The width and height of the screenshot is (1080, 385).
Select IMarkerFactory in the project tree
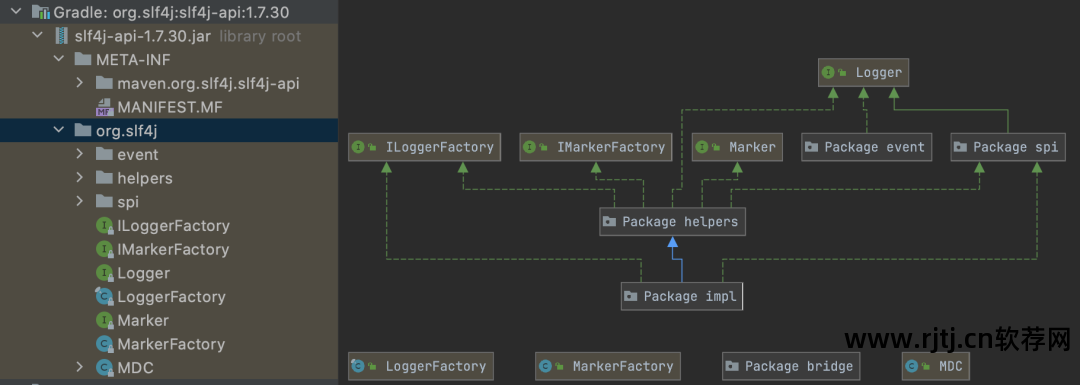point(173,249)
